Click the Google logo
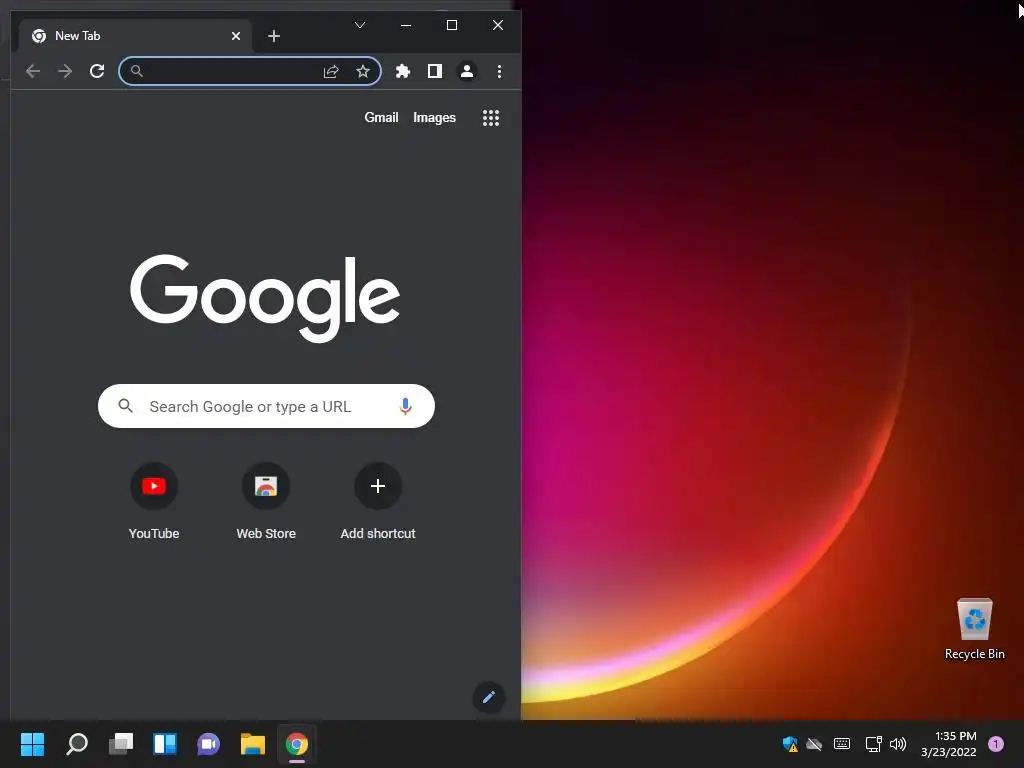The height and width of the screenshot is (768, 1024). click(x=265, y=298)
